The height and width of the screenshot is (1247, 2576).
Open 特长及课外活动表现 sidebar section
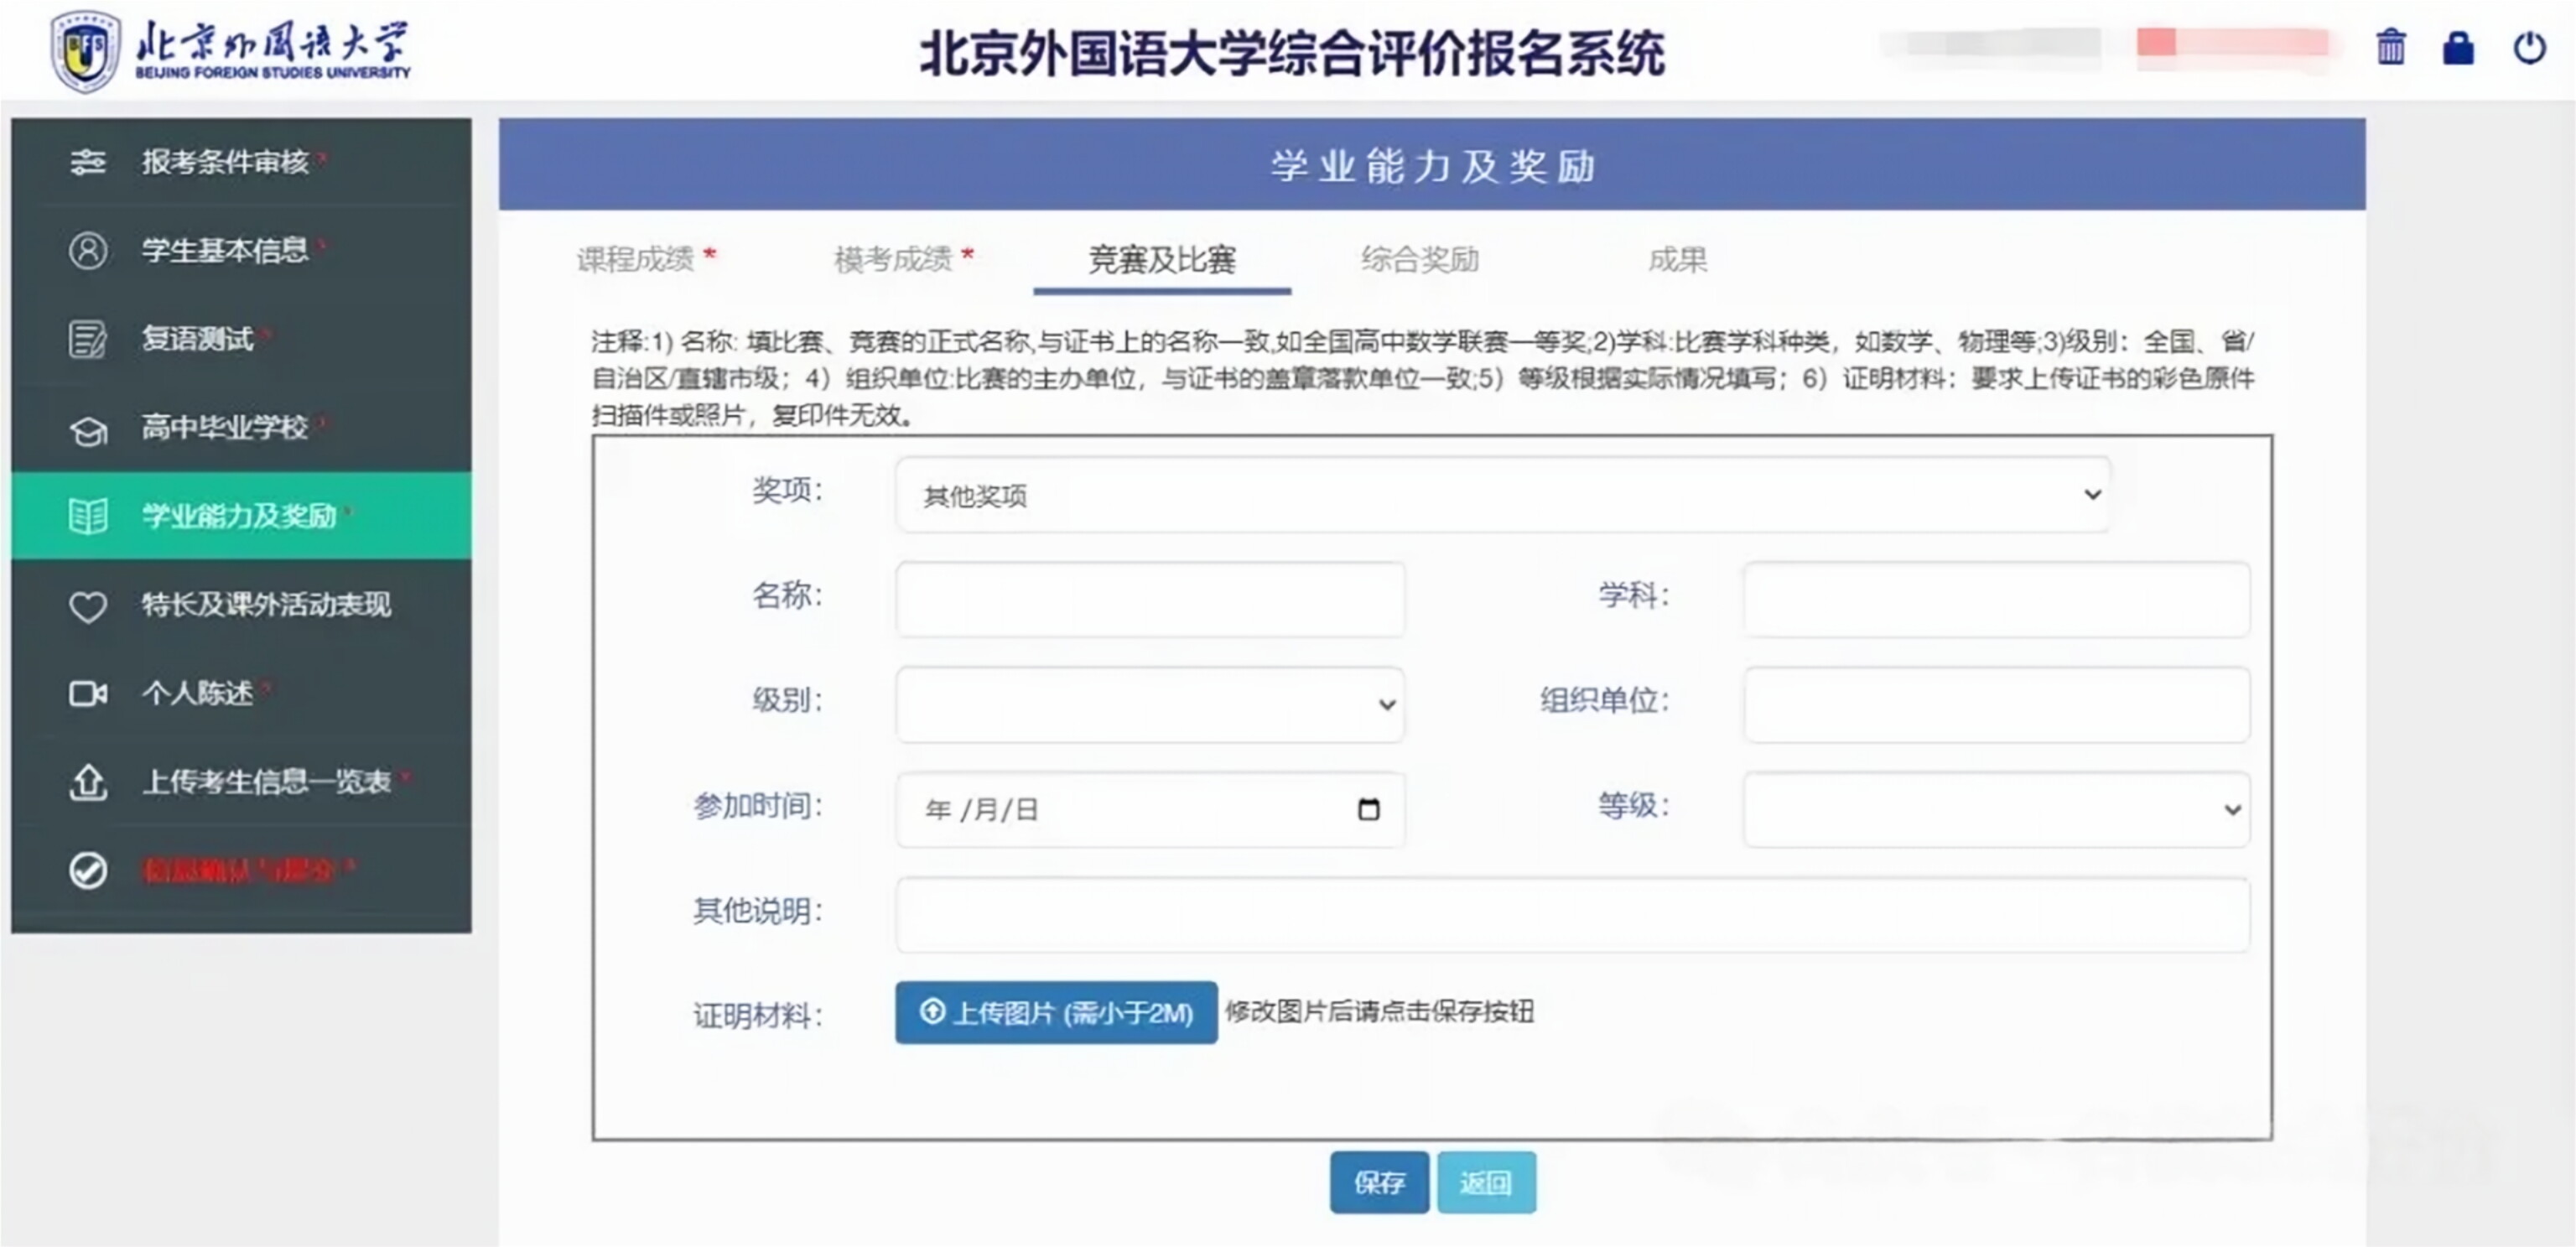point(241,605)
